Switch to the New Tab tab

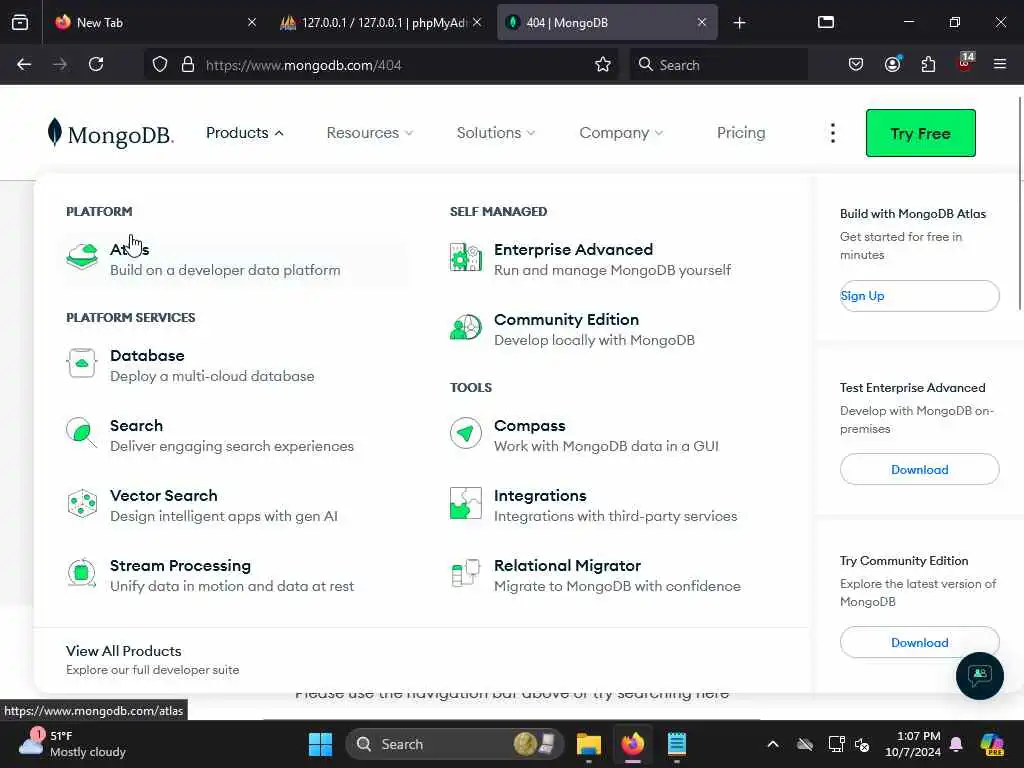[x=154, y=23]
